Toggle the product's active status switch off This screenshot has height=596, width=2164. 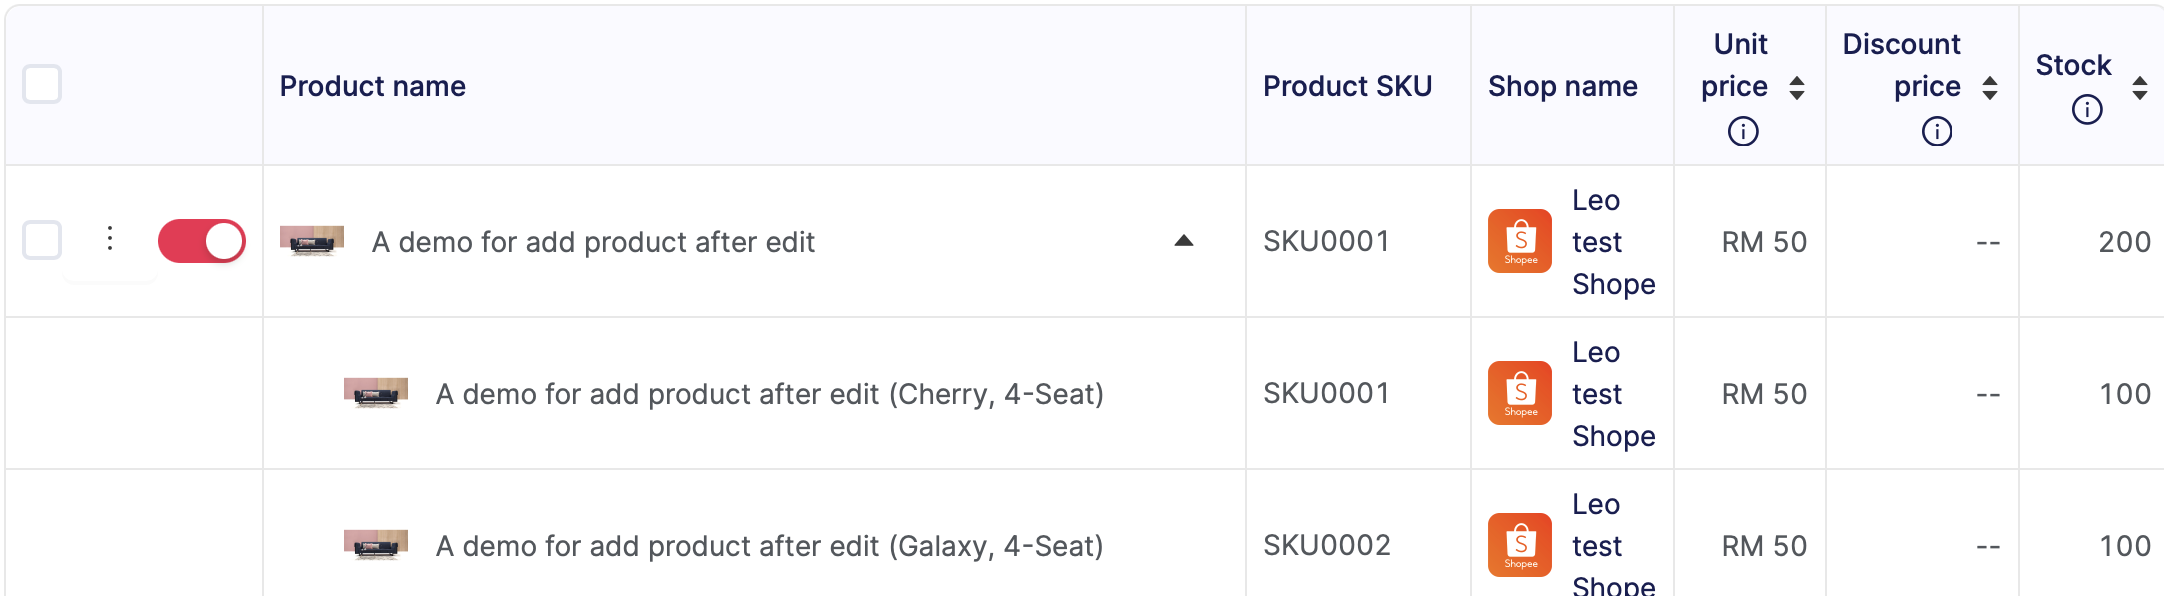pos(202,241)
